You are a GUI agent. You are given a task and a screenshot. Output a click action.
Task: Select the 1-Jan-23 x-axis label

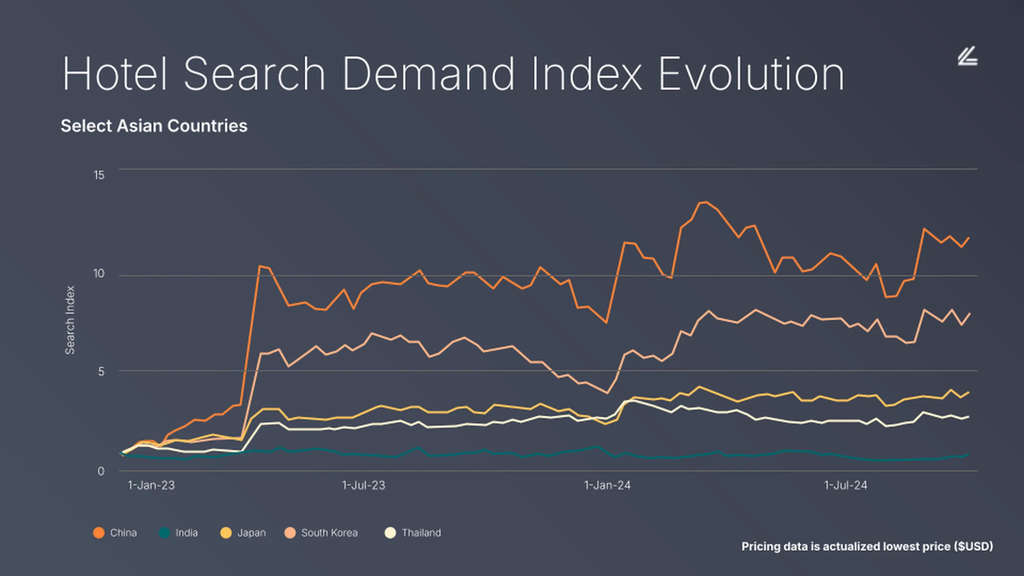coord(151,486)
